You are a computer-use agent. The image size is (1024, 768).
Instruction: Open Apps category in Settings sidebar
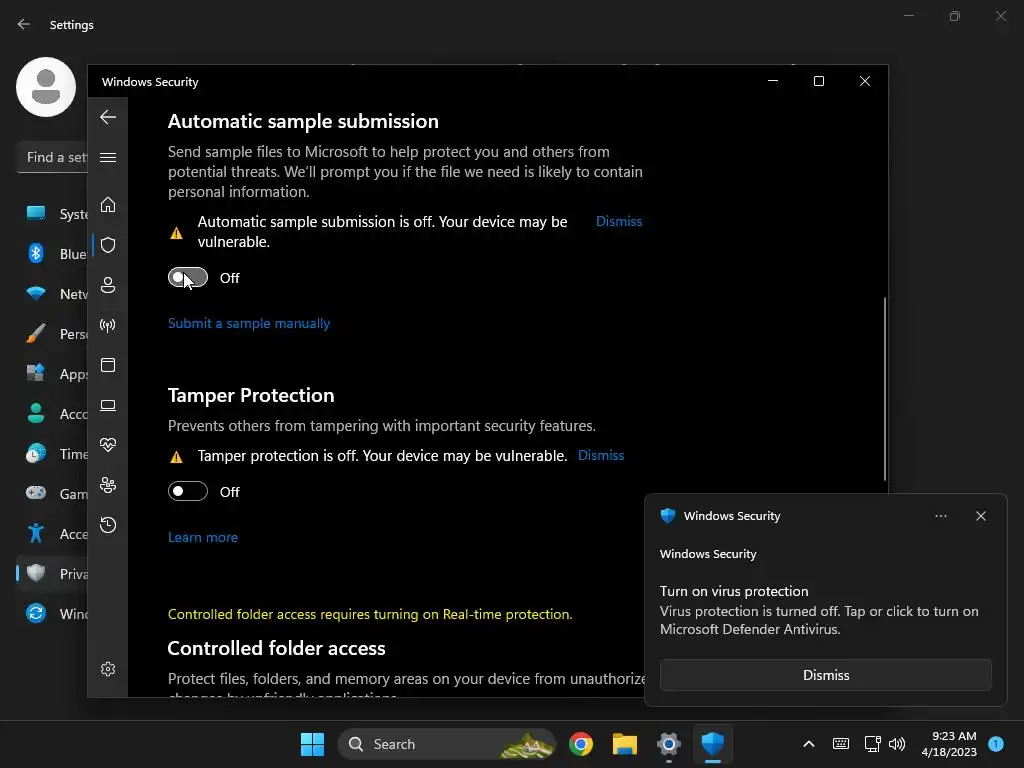[54, 374]
